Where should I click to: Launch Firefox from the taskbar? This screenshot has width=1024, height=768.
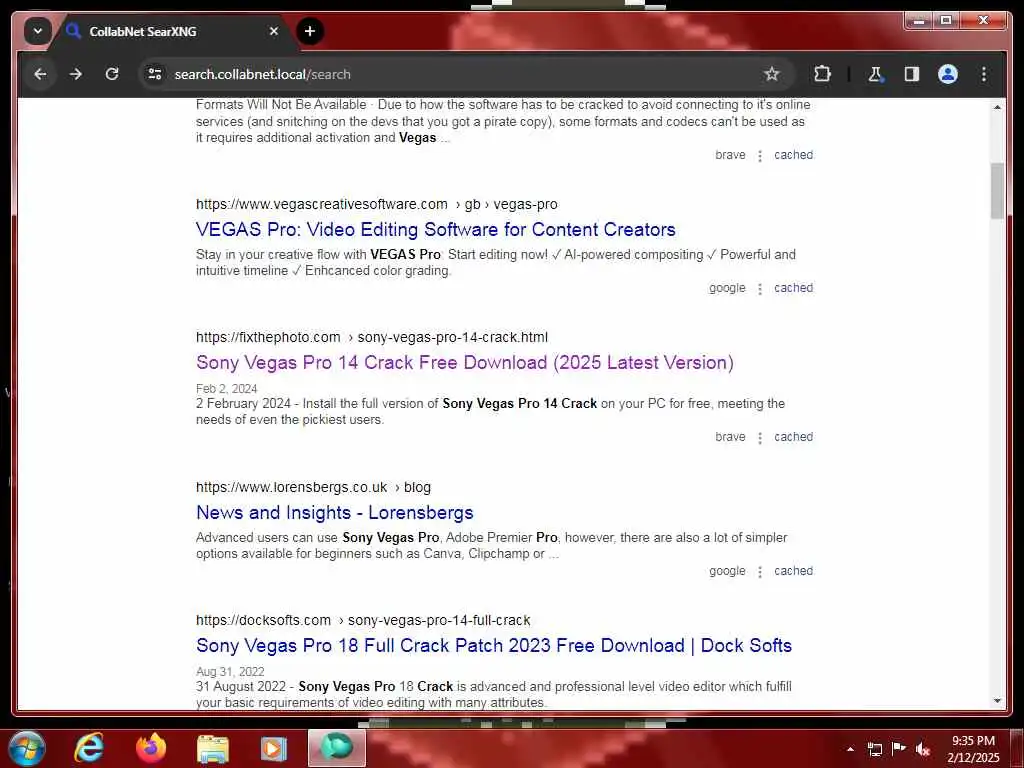click(151, 748)
